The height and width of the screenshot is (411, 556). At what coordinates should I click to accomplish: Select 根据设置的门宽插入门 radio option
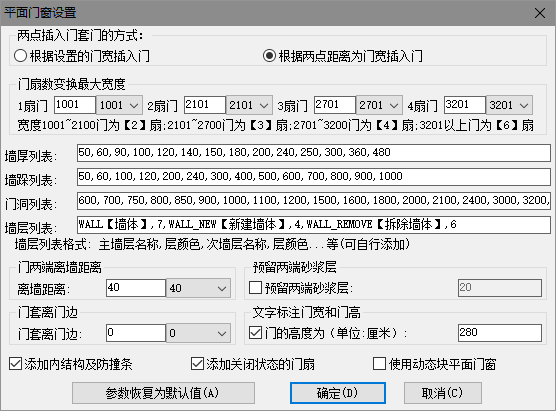[82, 56]
